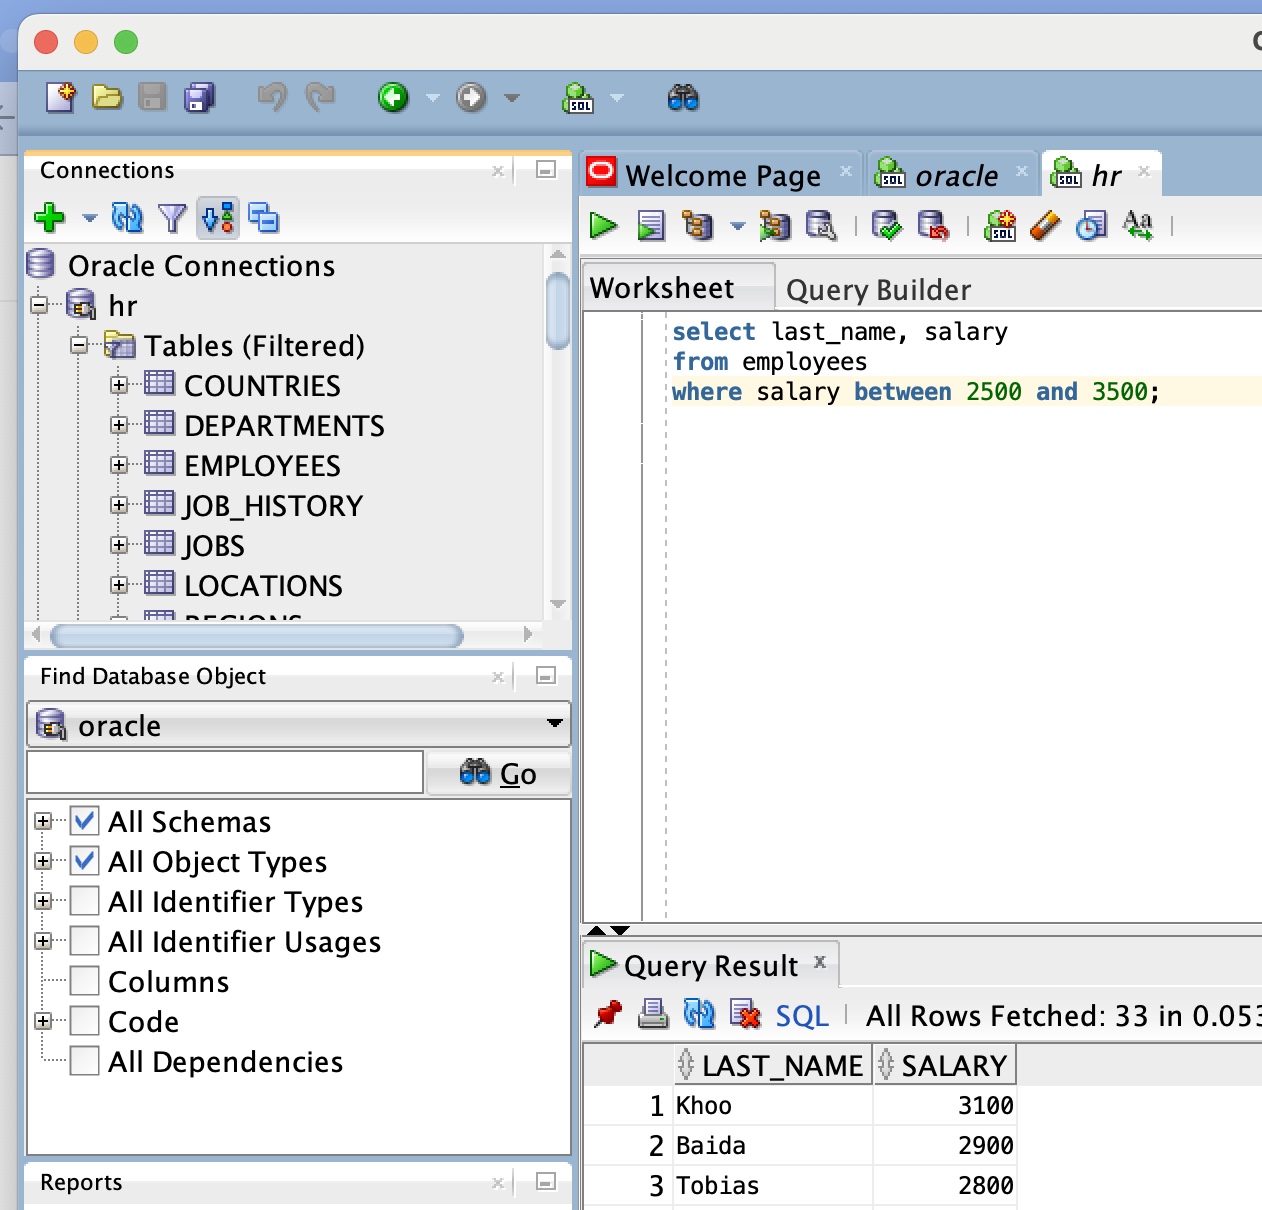Collapse the Tables (Filtered) node
1262x1210 pixels.
coord(79,345)
